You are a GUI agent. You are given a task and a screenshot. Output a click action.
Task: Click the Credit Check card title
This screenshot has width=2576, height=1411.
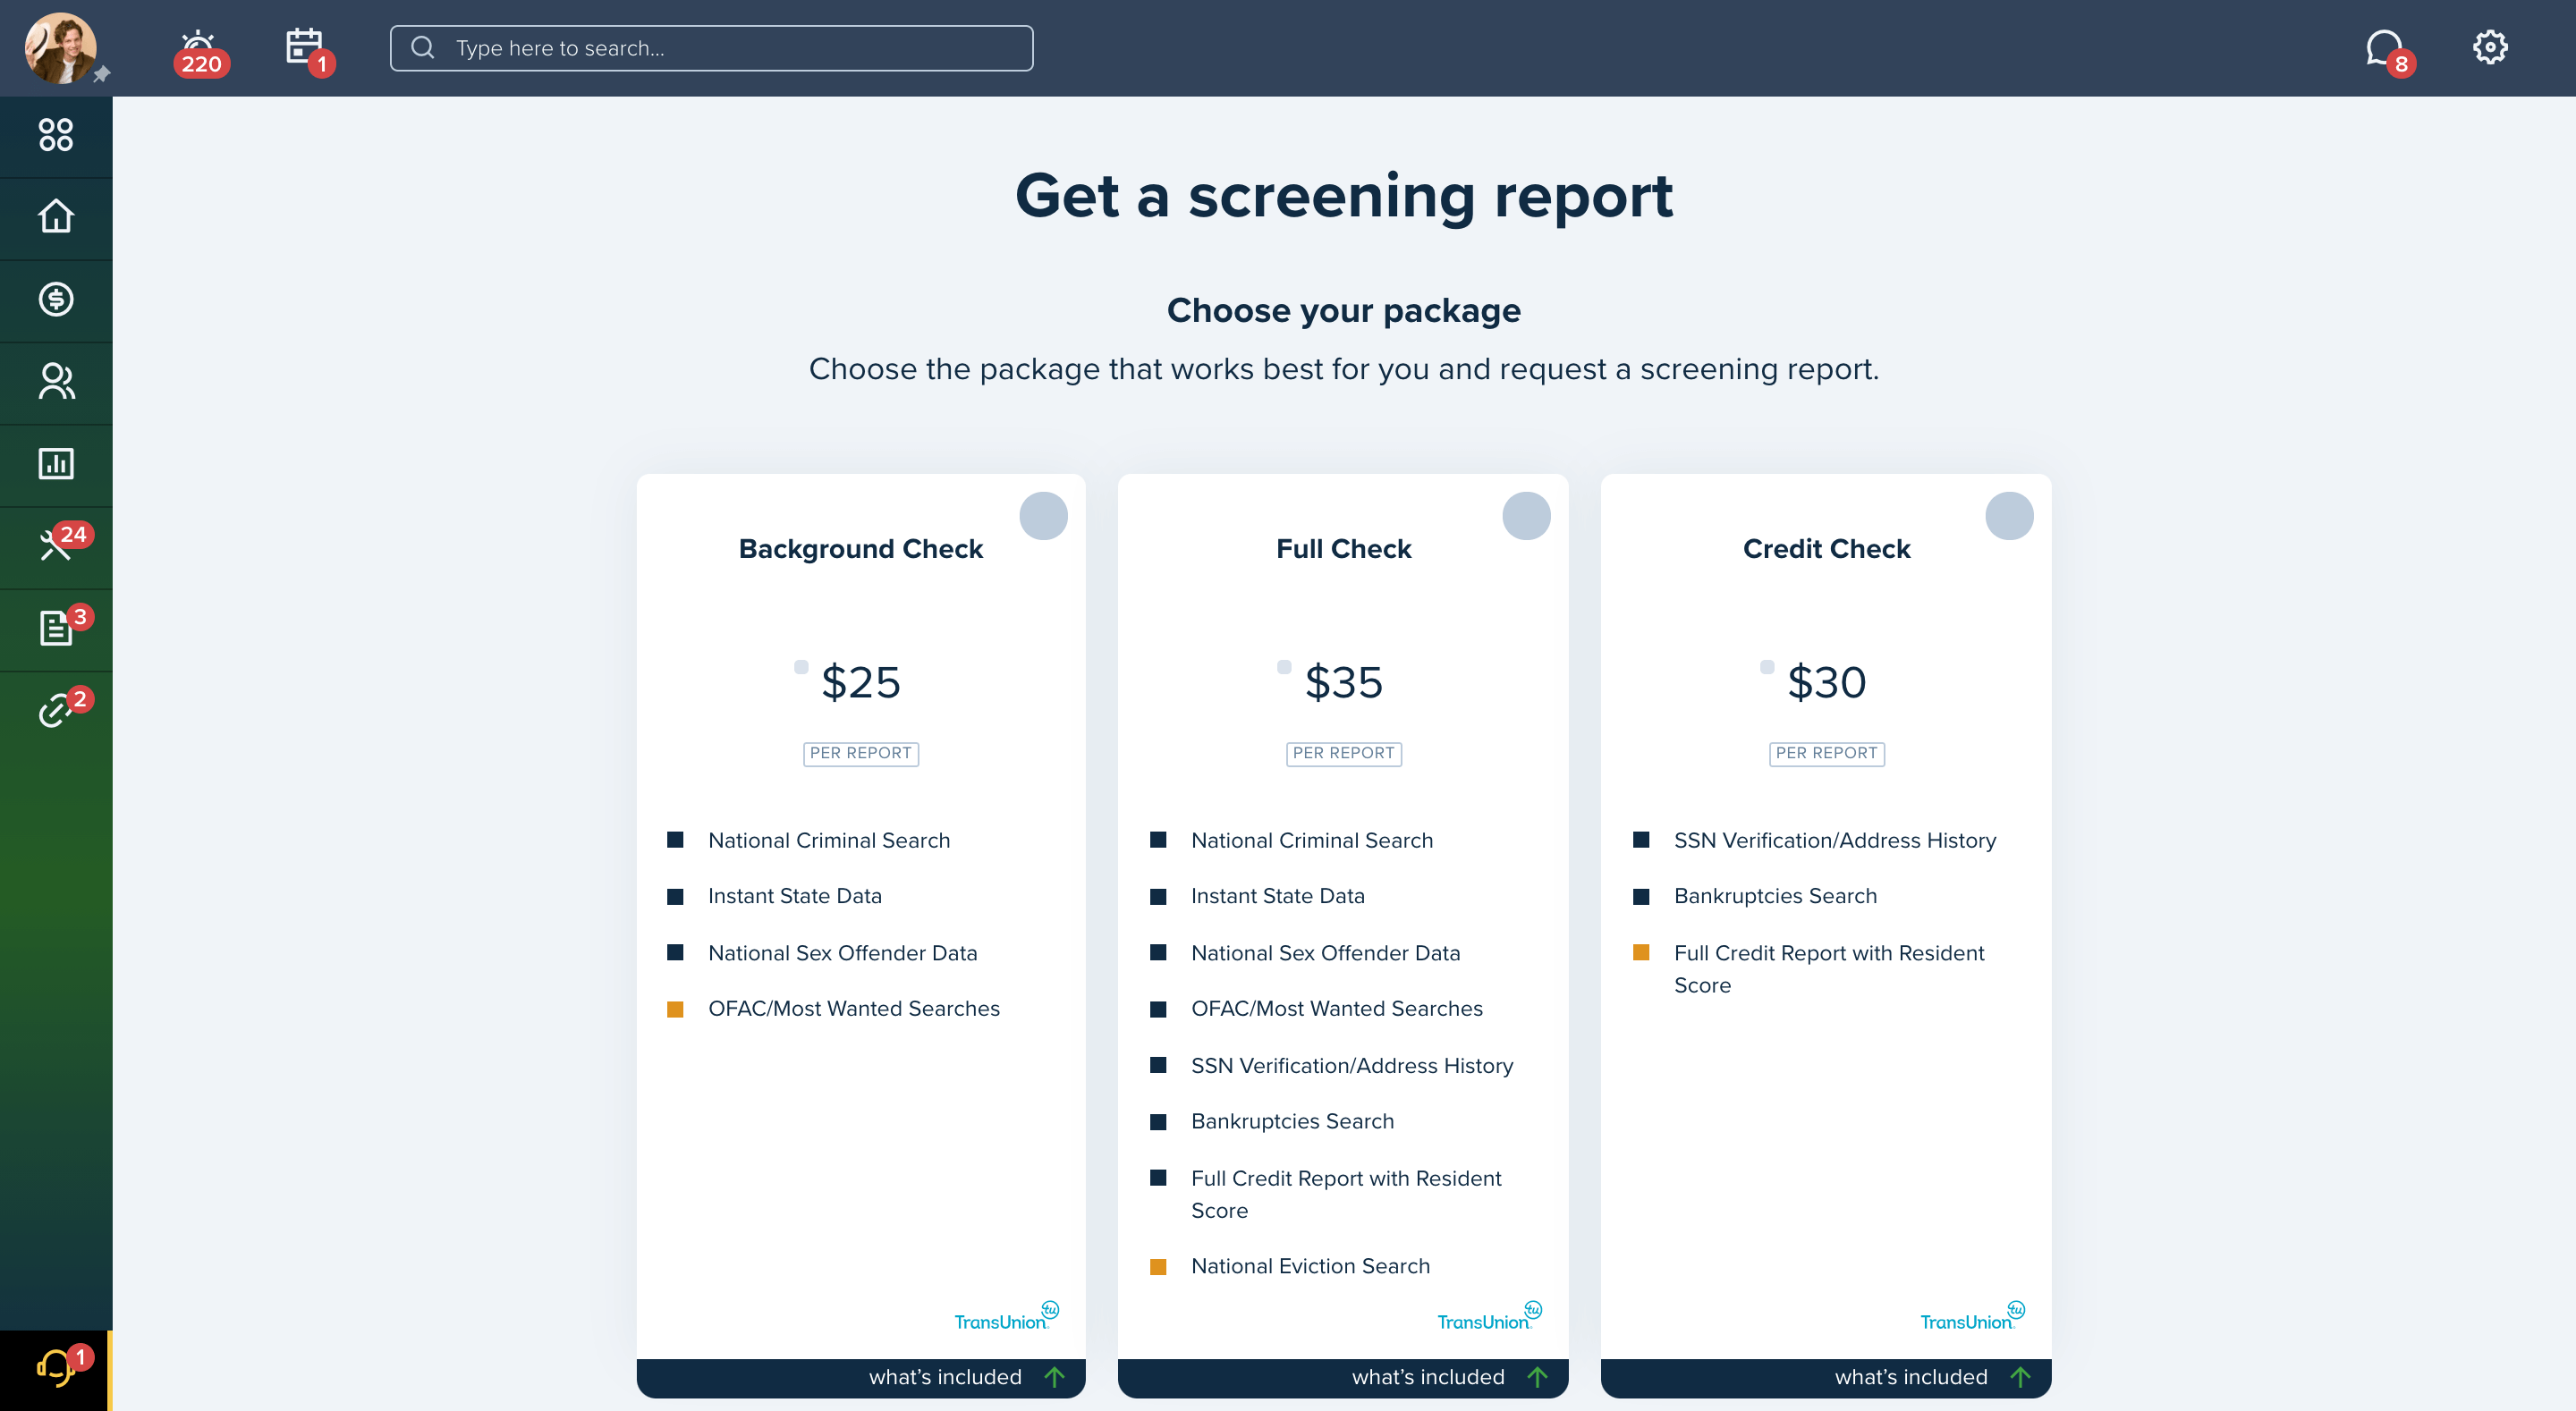coord(1826,549)
